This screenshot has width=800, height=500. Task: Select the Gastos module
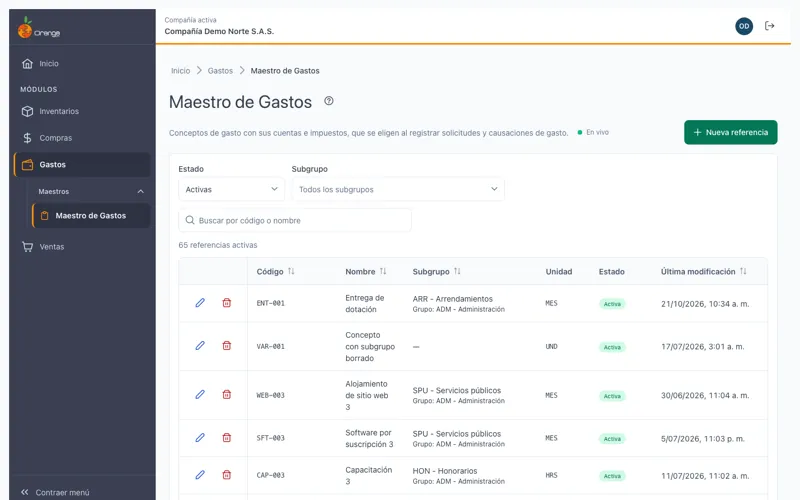point(82,165)
